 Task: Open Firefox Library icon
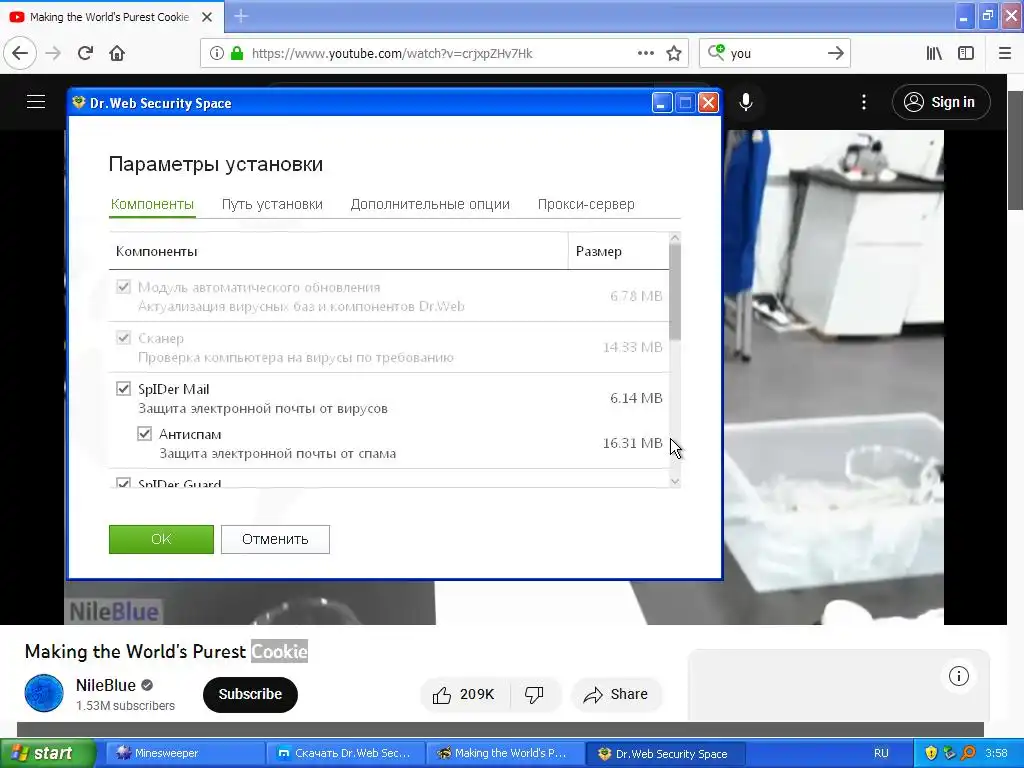tap(934, 54)
